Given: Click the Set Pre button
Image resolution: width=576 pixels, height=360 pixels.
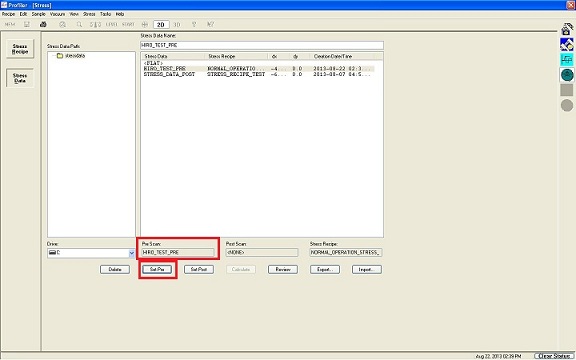Looking at the screenshot, I should tap(157, 269).
